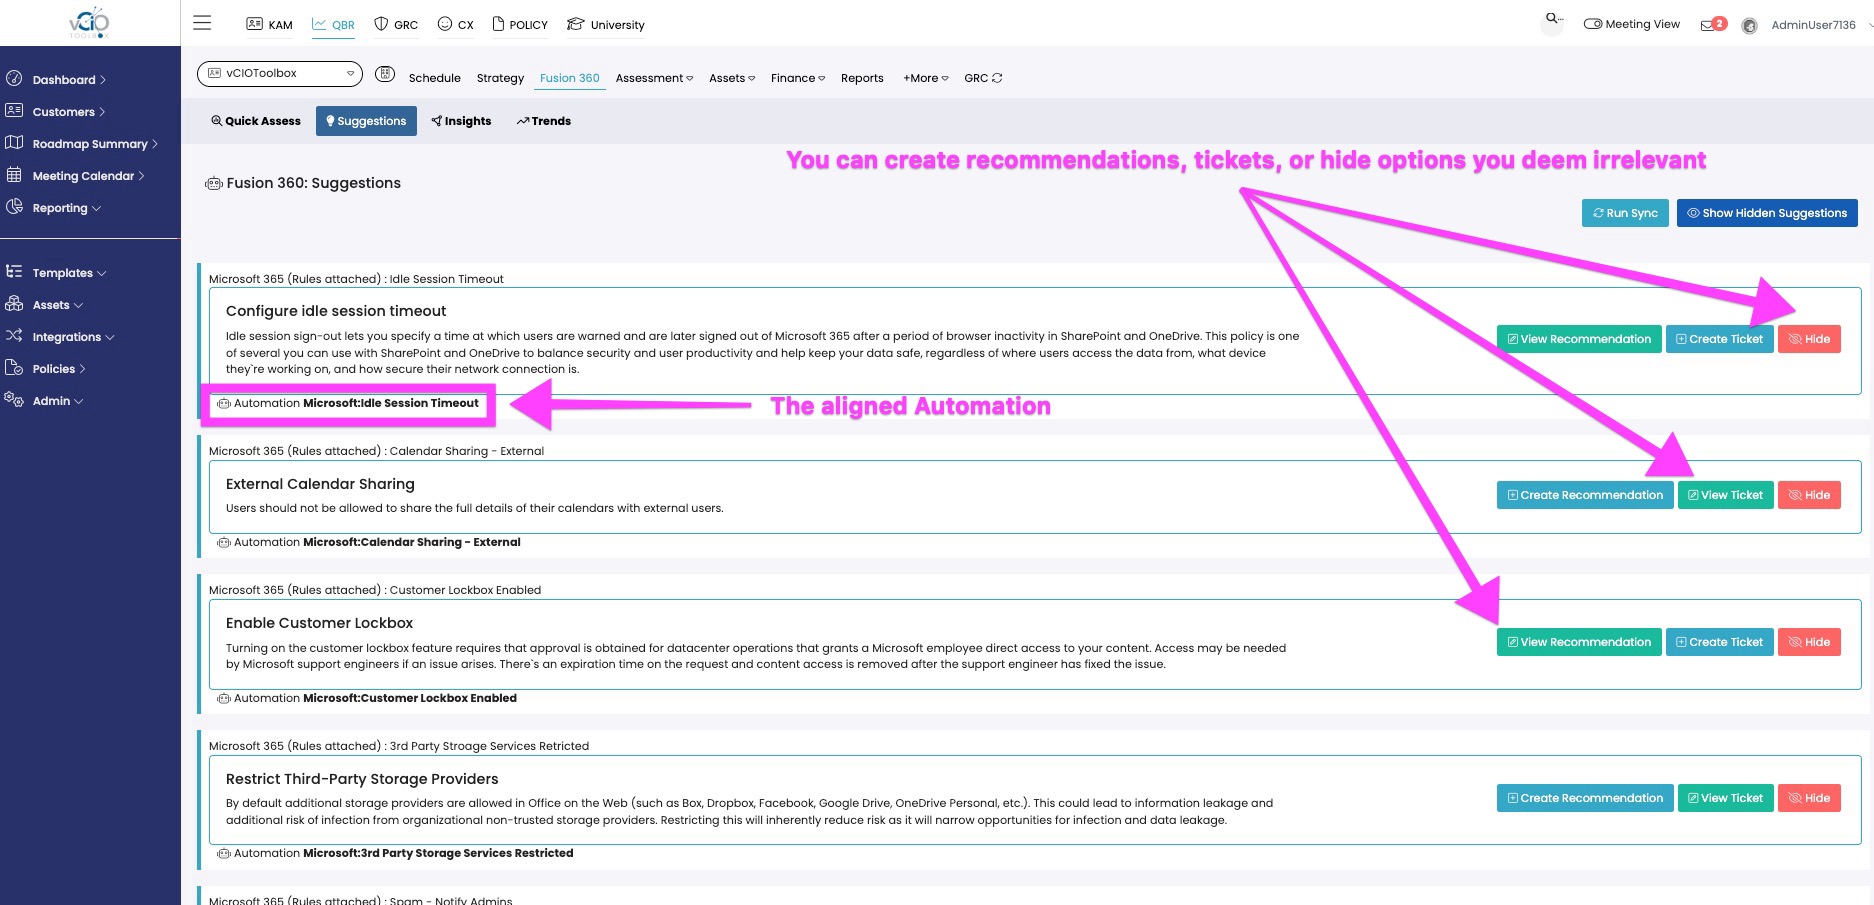
Task: Toggle the Meeting View switch
Action: (x=1593, y=24)
